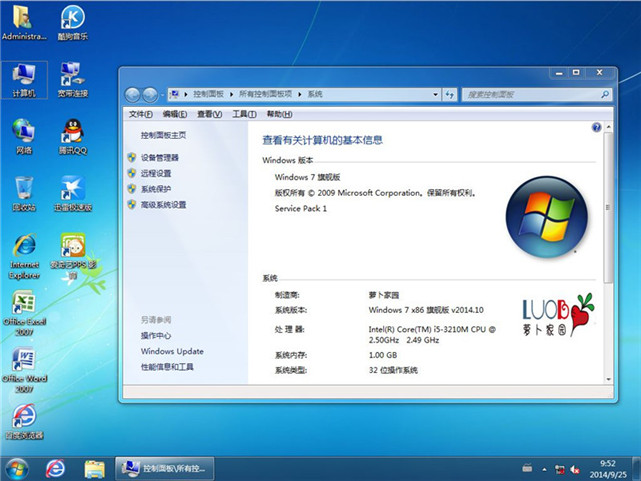Click the network tray icon

click(559, 469)
